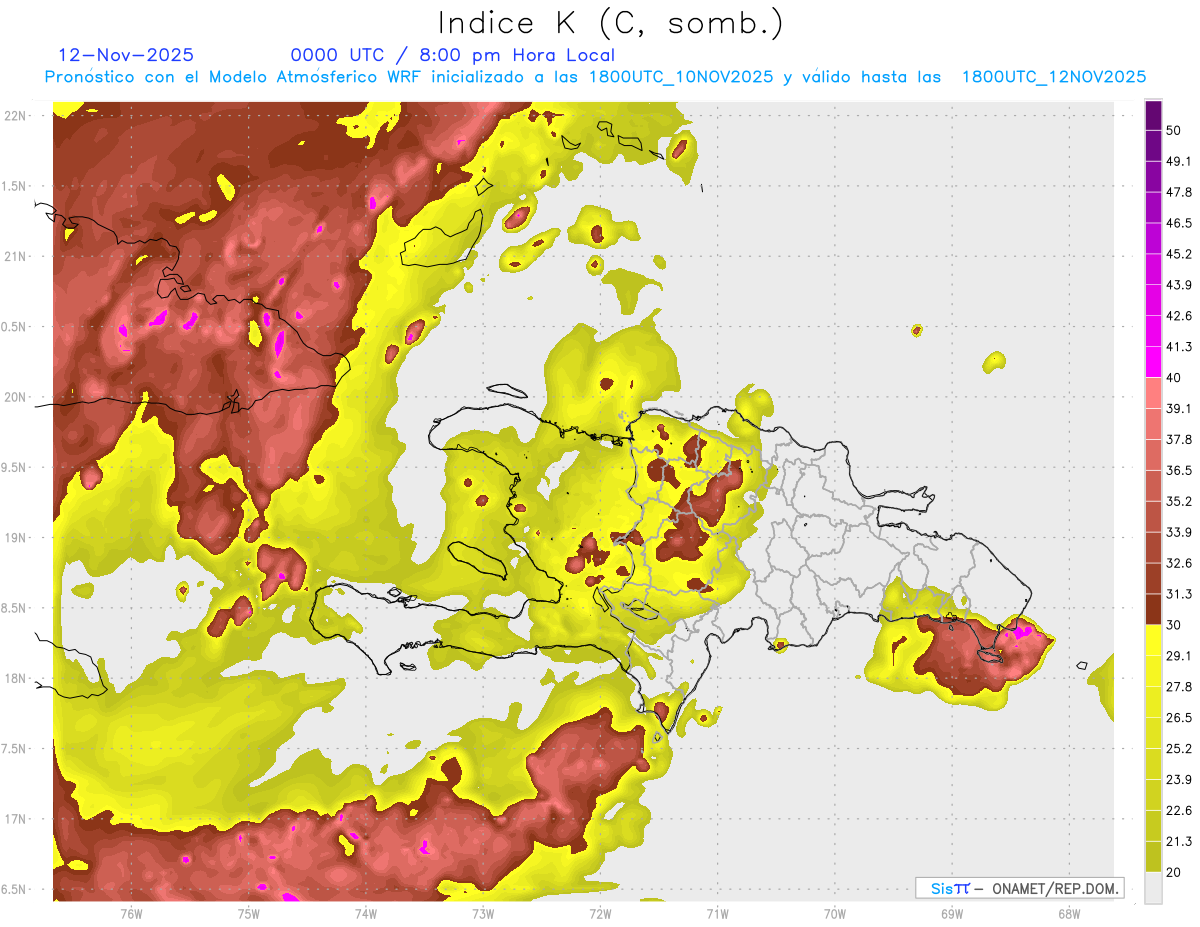Click the legend value "39.1"

1180,408
